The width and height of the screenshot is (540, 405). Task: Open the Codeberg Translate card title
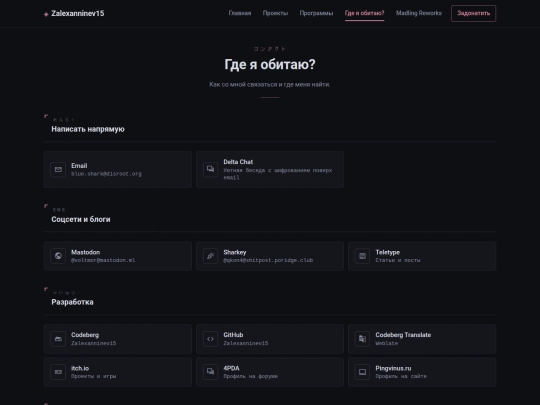click(403, 335)
